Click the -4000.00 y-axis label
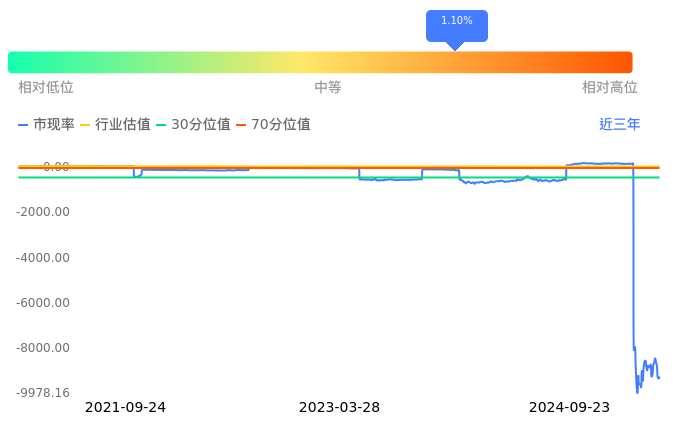The height and width of the screenshot is (442, 686). pos(43,257)
